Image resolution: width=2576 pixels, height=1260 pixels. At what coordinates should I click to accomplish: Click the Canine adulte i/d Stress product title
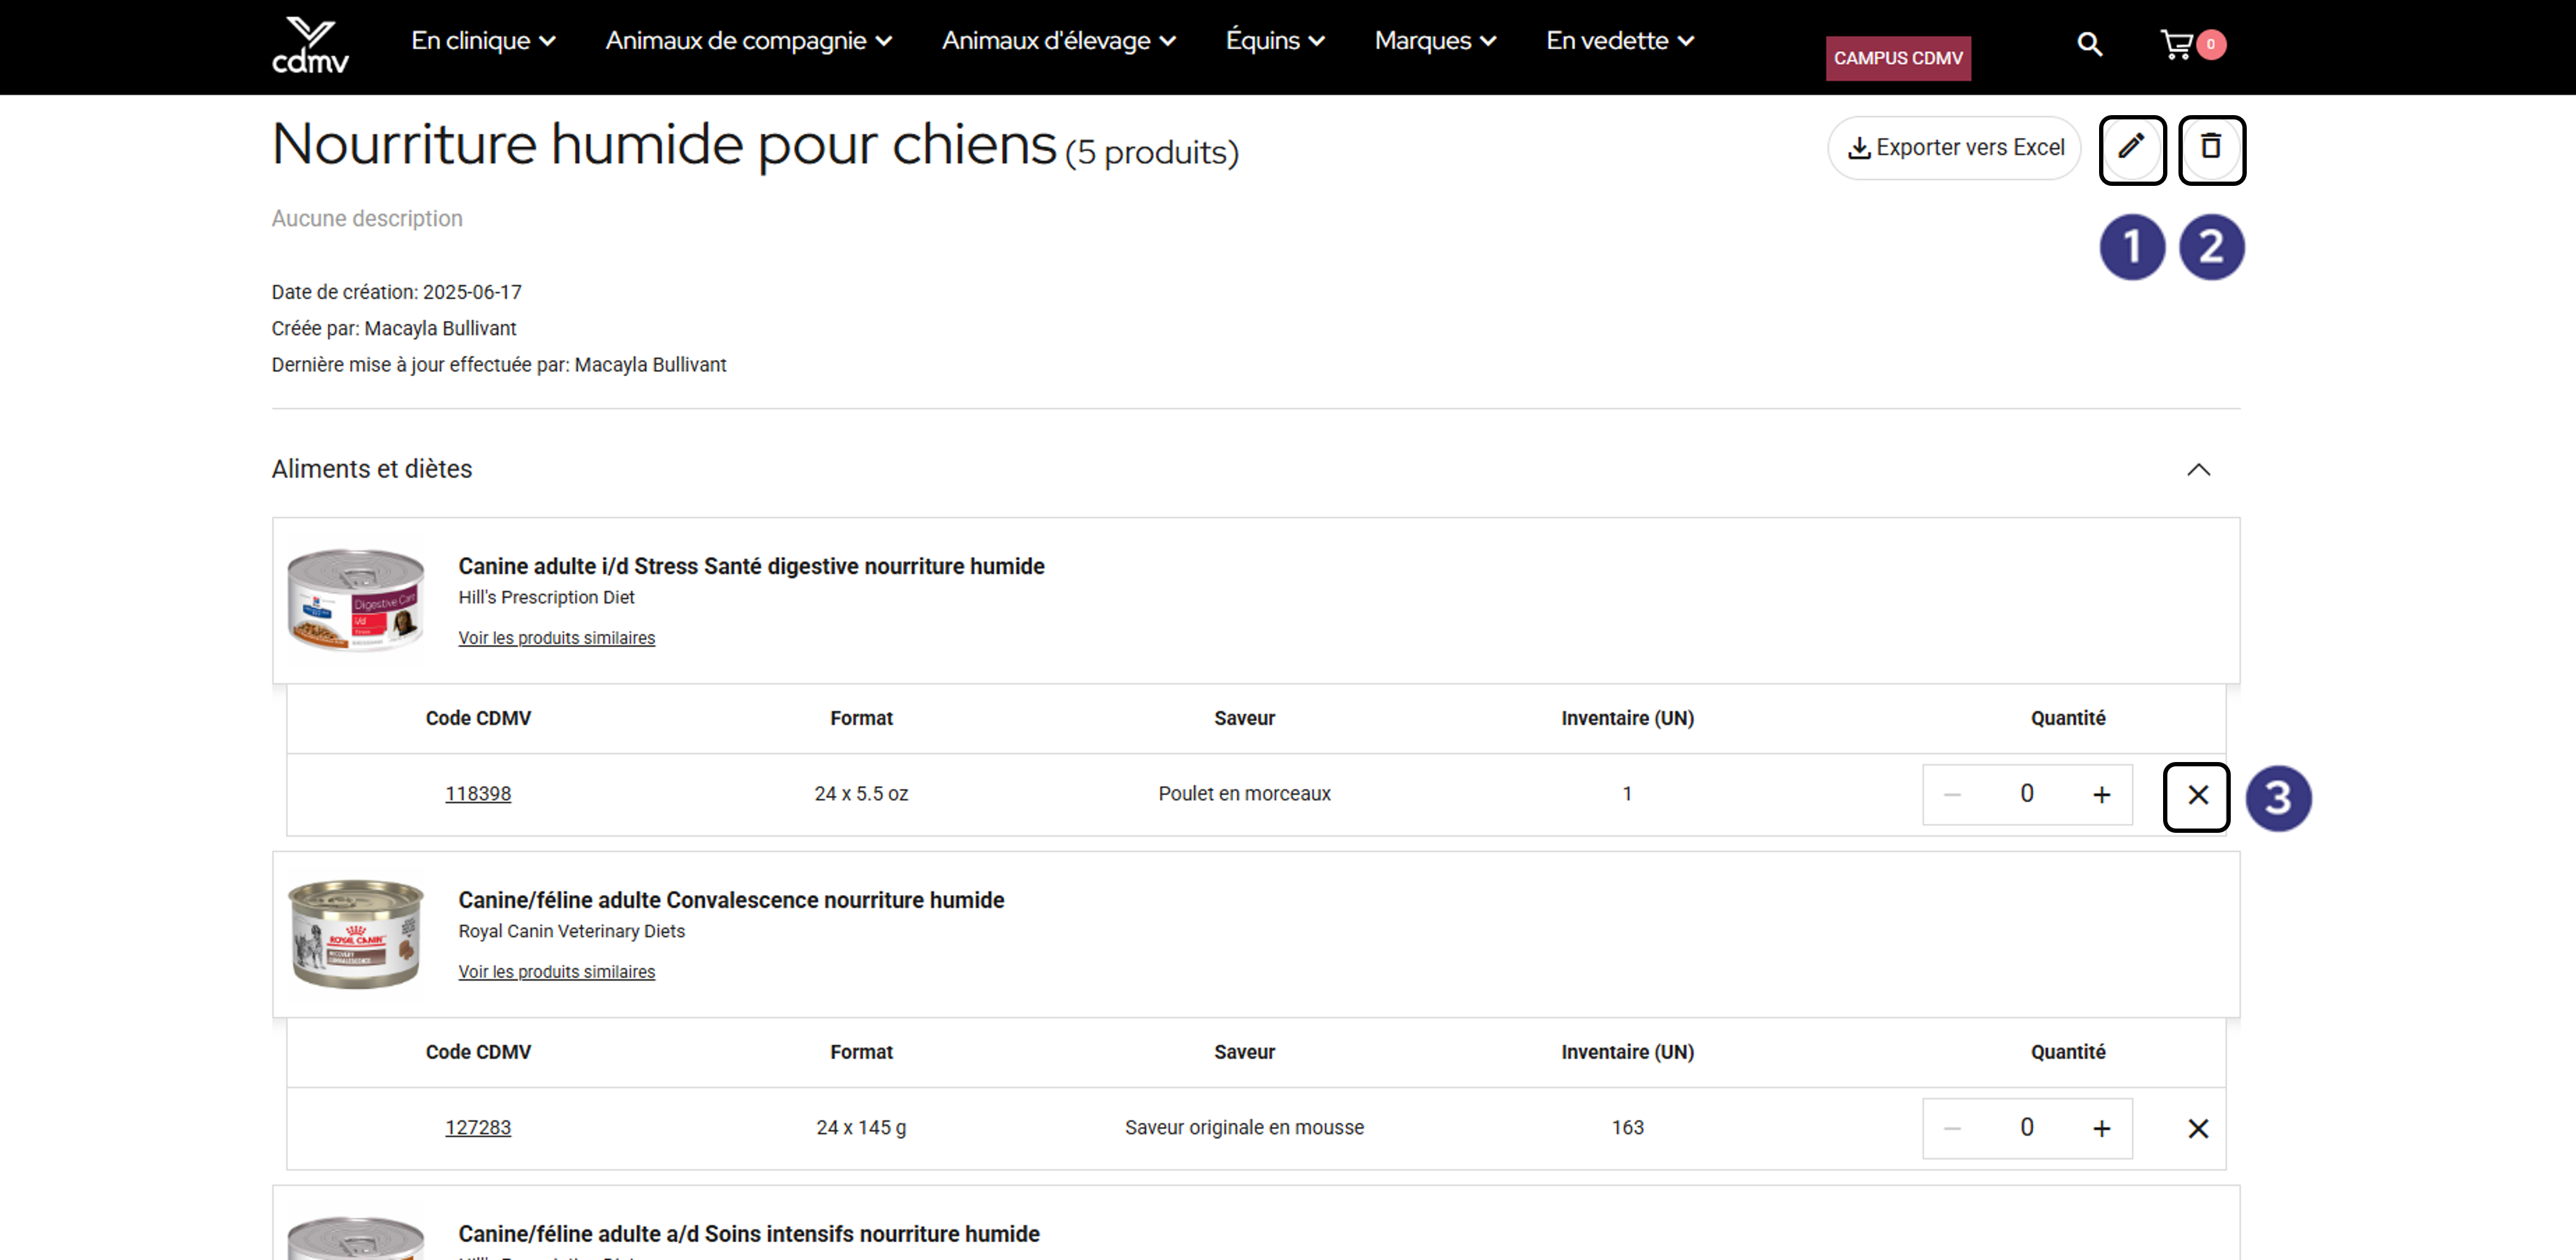click(x=751, y=566)
